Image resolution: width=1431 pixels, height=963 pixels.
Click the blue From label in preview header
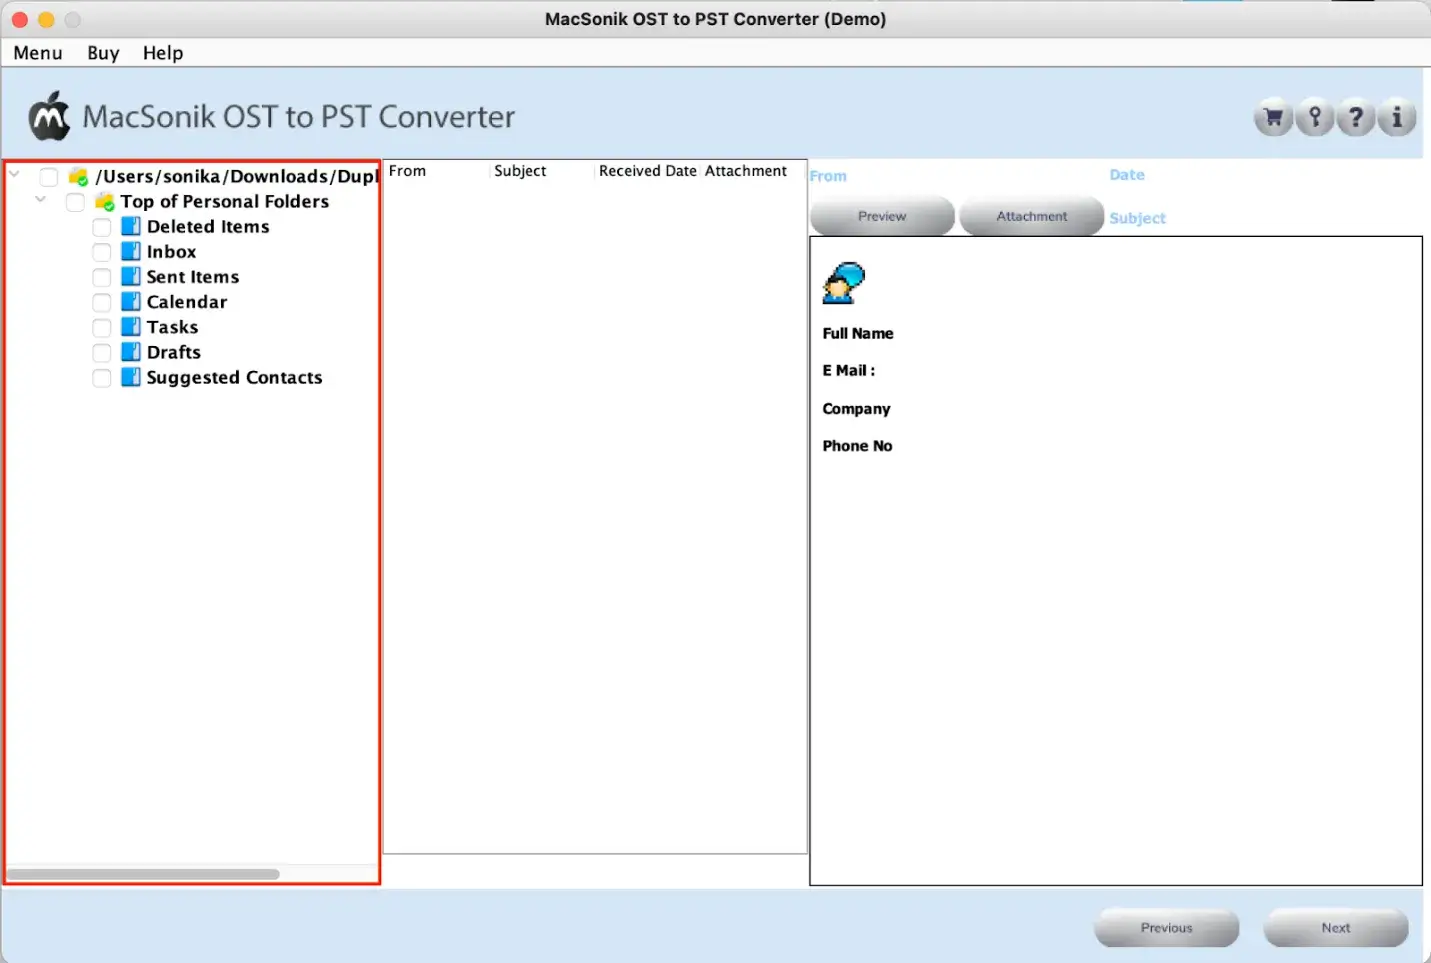point(828,176)
